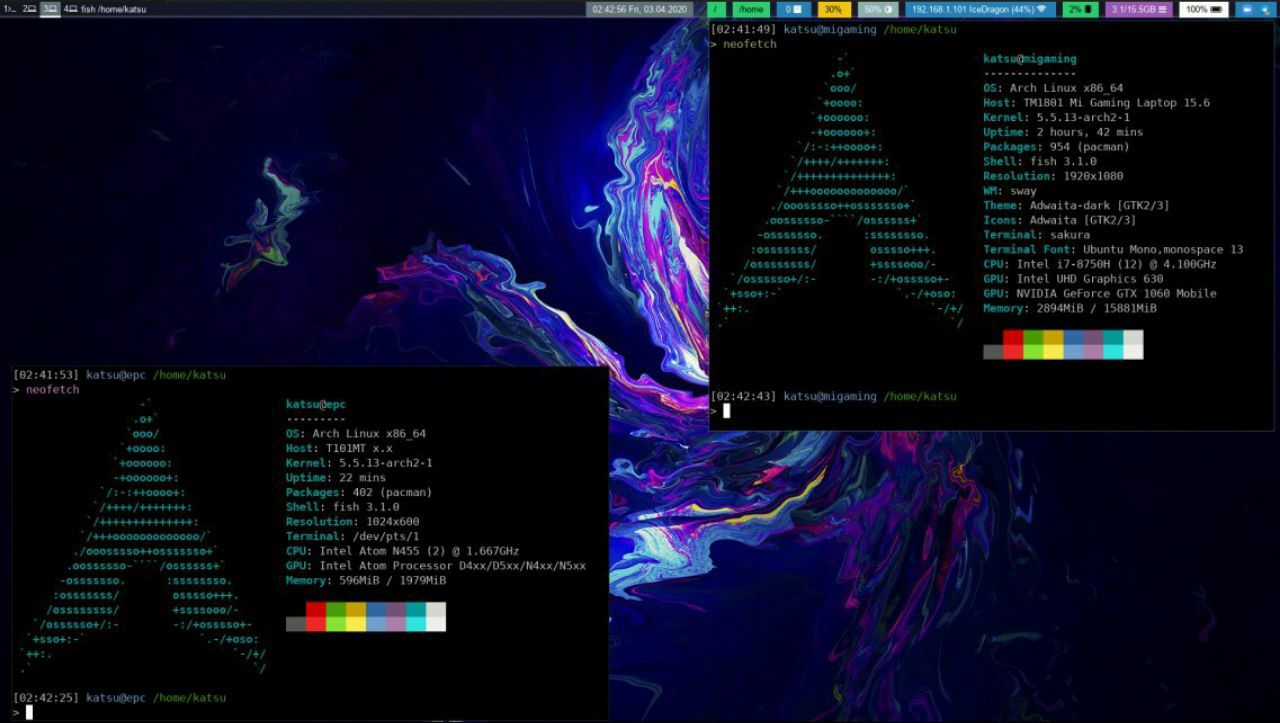1280x723 pixels.
Task: Click the [02:41:53] prompt line
Action: tap(120, 375)
